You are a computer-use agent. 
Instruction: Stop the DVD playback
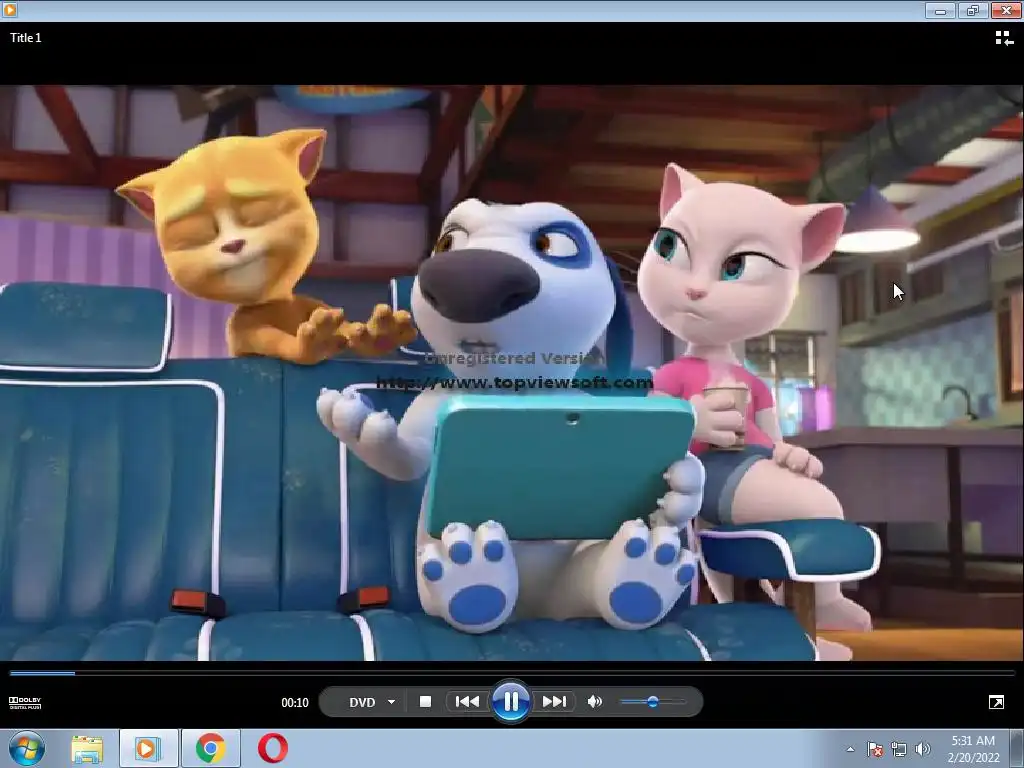(425, 701)
